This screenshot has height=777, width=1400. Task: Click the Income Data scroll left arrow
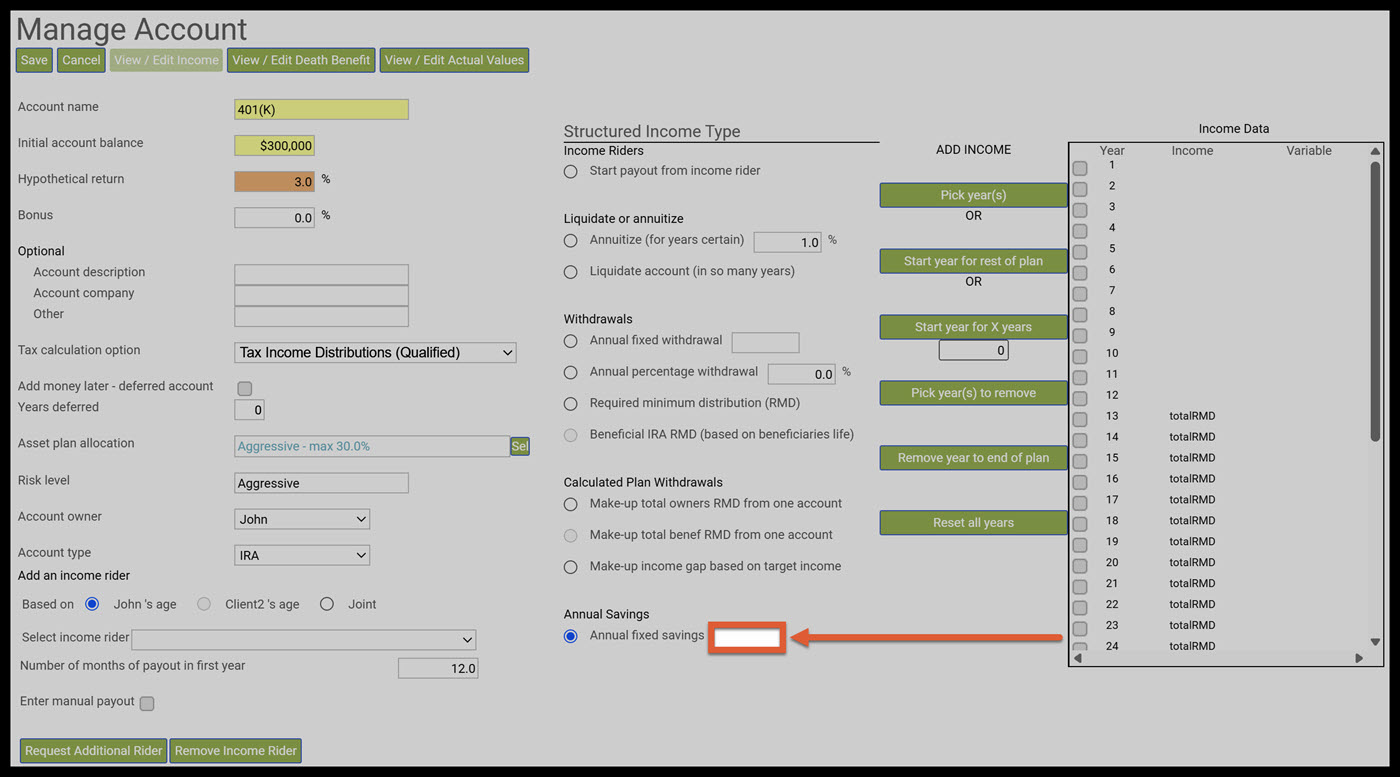pyautogui.click(x=1080, y=658)
